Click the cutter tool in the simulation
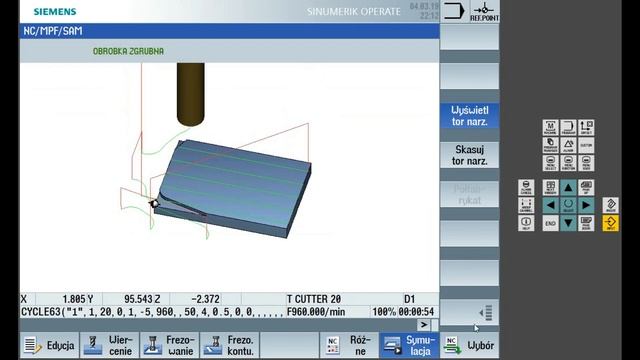 (191, 94)
